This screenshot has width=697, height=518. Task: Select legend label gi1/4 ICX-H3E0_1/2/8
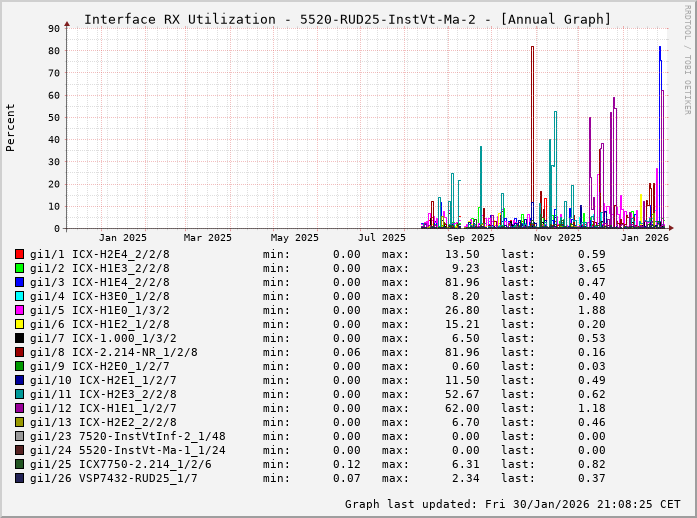point(100,296)
